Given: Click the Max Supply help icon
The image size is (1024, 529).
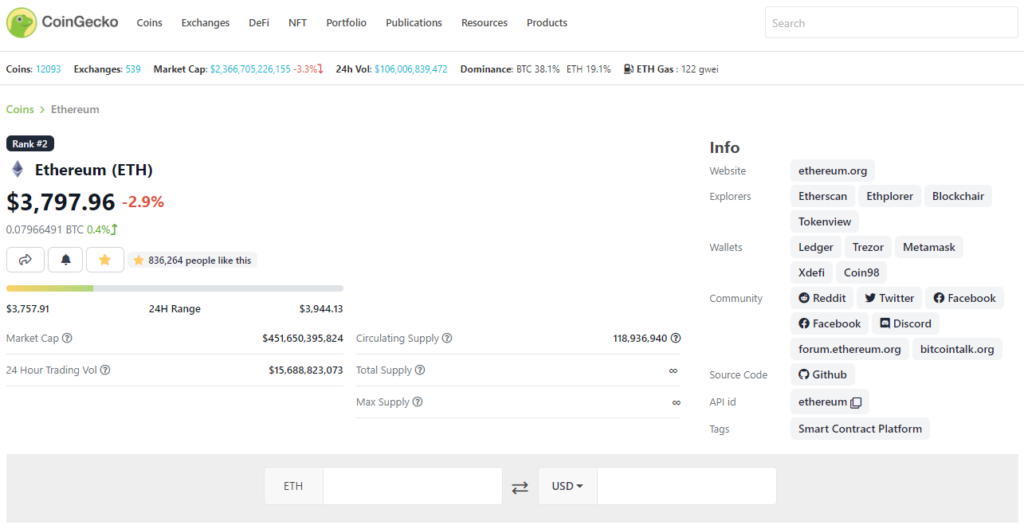Looking at the screenshot, I should (417, 402).
